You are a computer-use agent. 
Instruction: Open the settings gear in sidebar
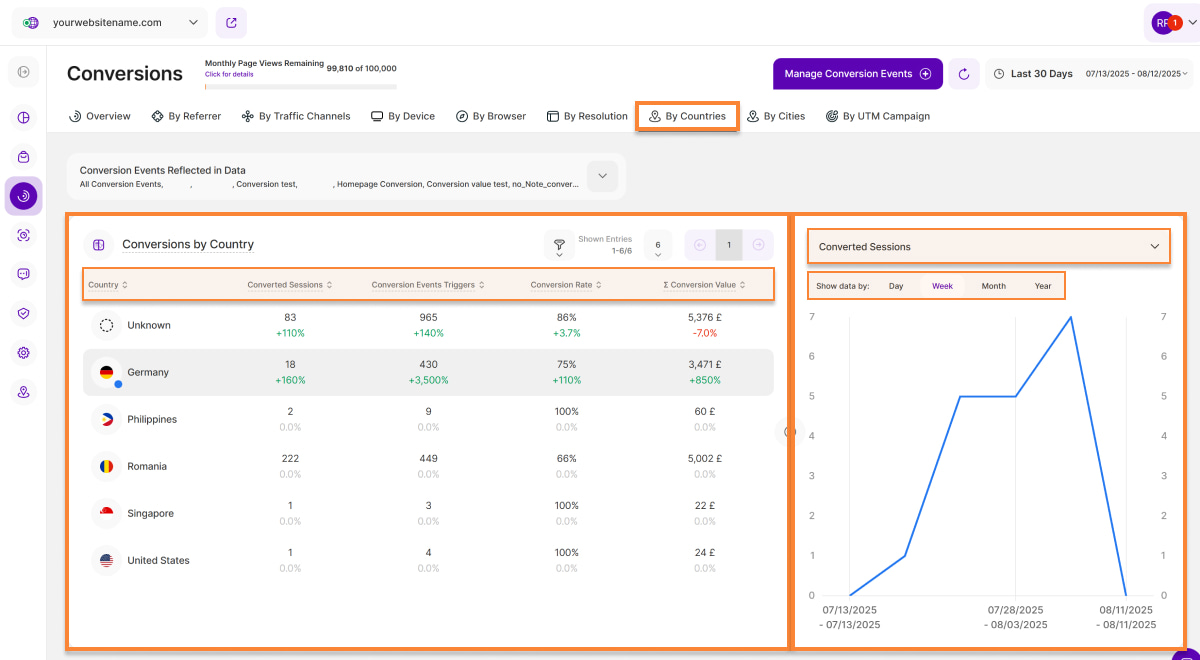pyautogui.click(x=24, y=353)
